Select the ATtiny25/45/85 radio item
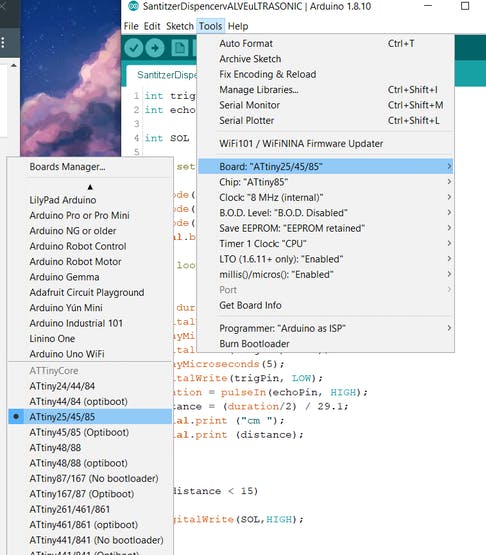The width and height of the screenshot is (486, 555). pyautogui.click(x=90, y=417)
